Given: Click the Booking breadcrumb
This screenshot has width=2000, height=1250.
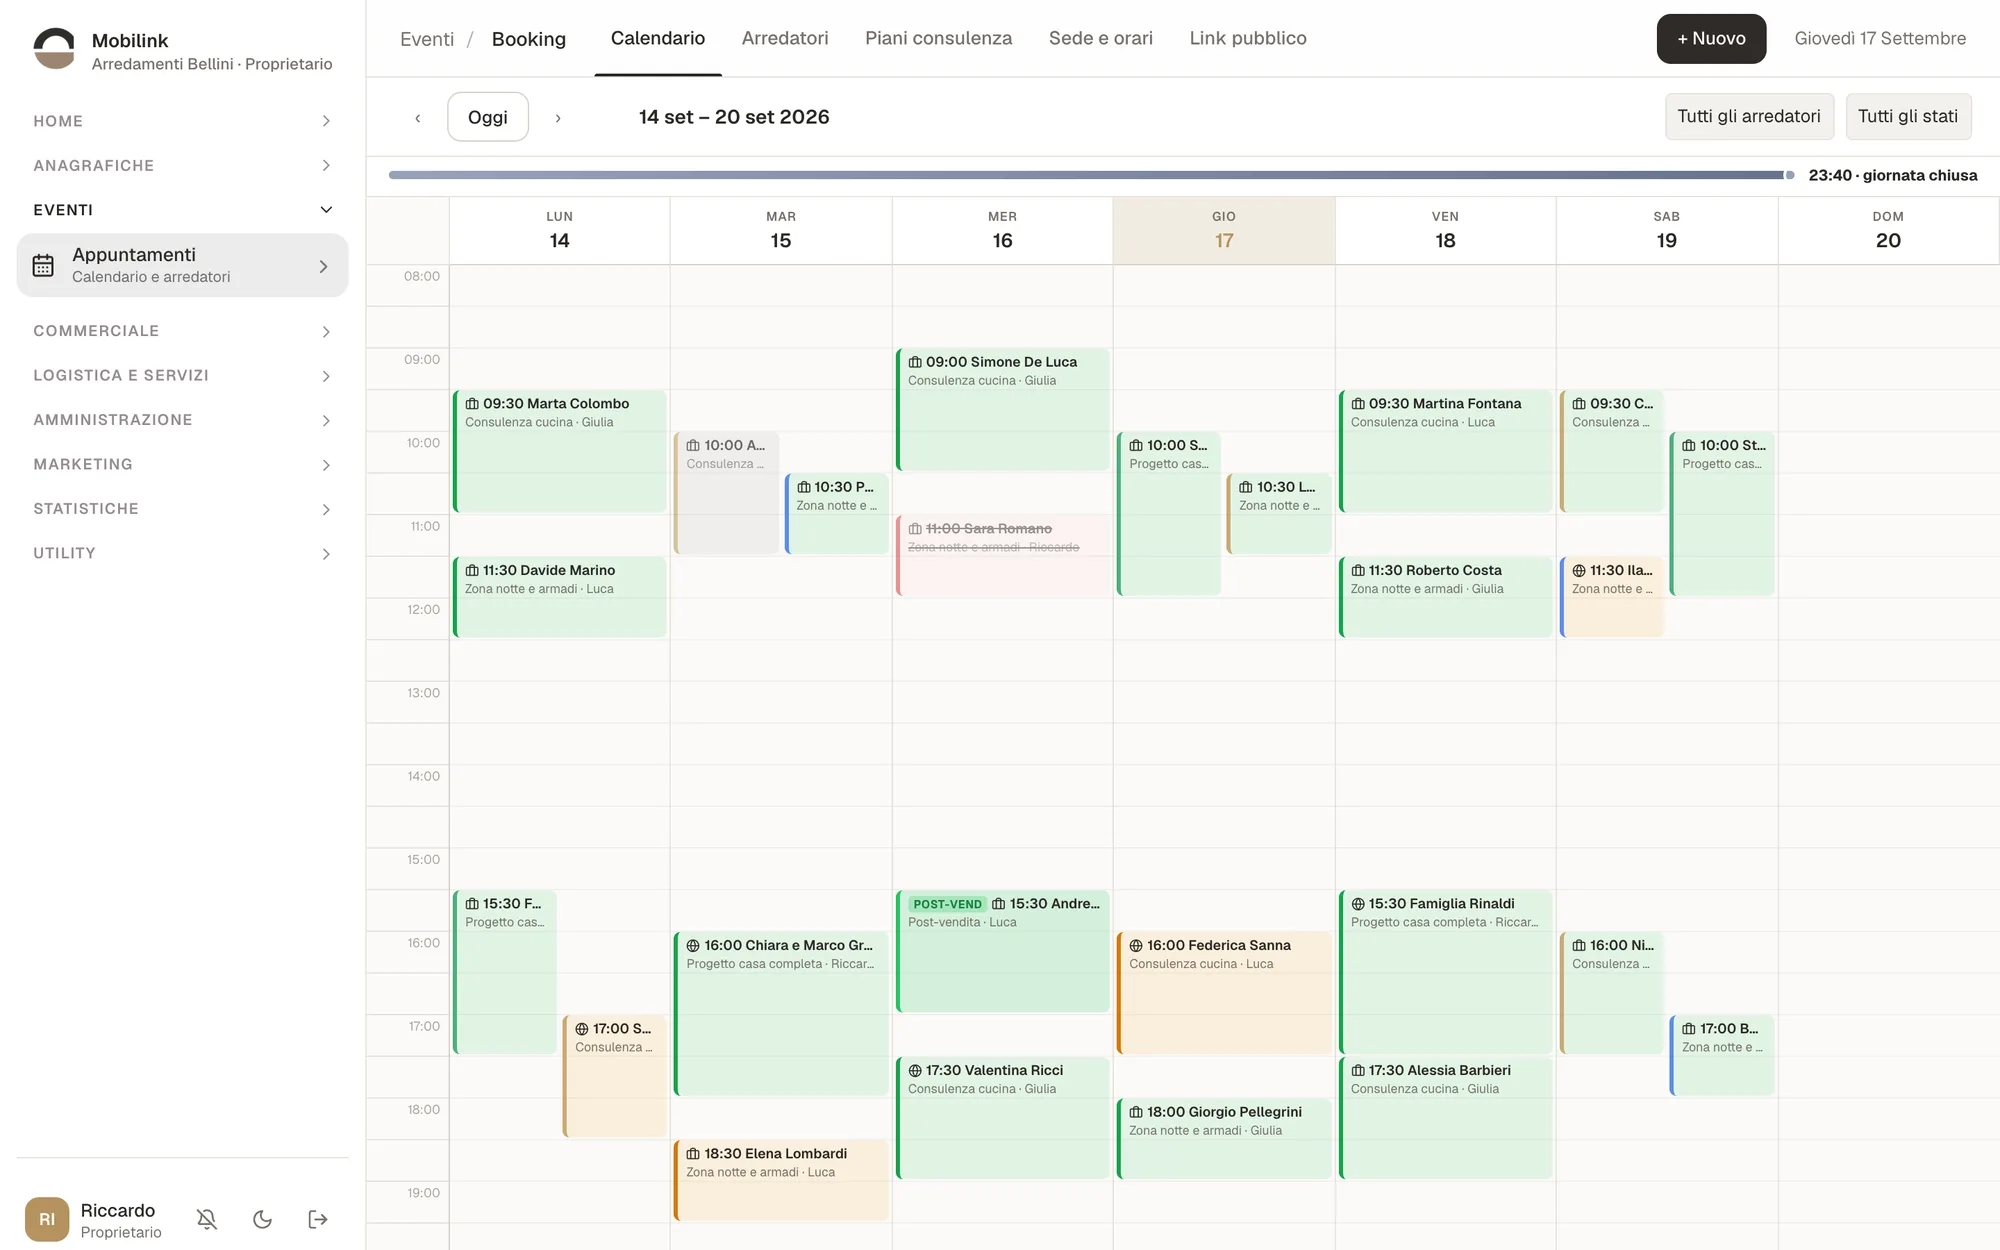Looking at the screenshot, I should click(528, 39).
